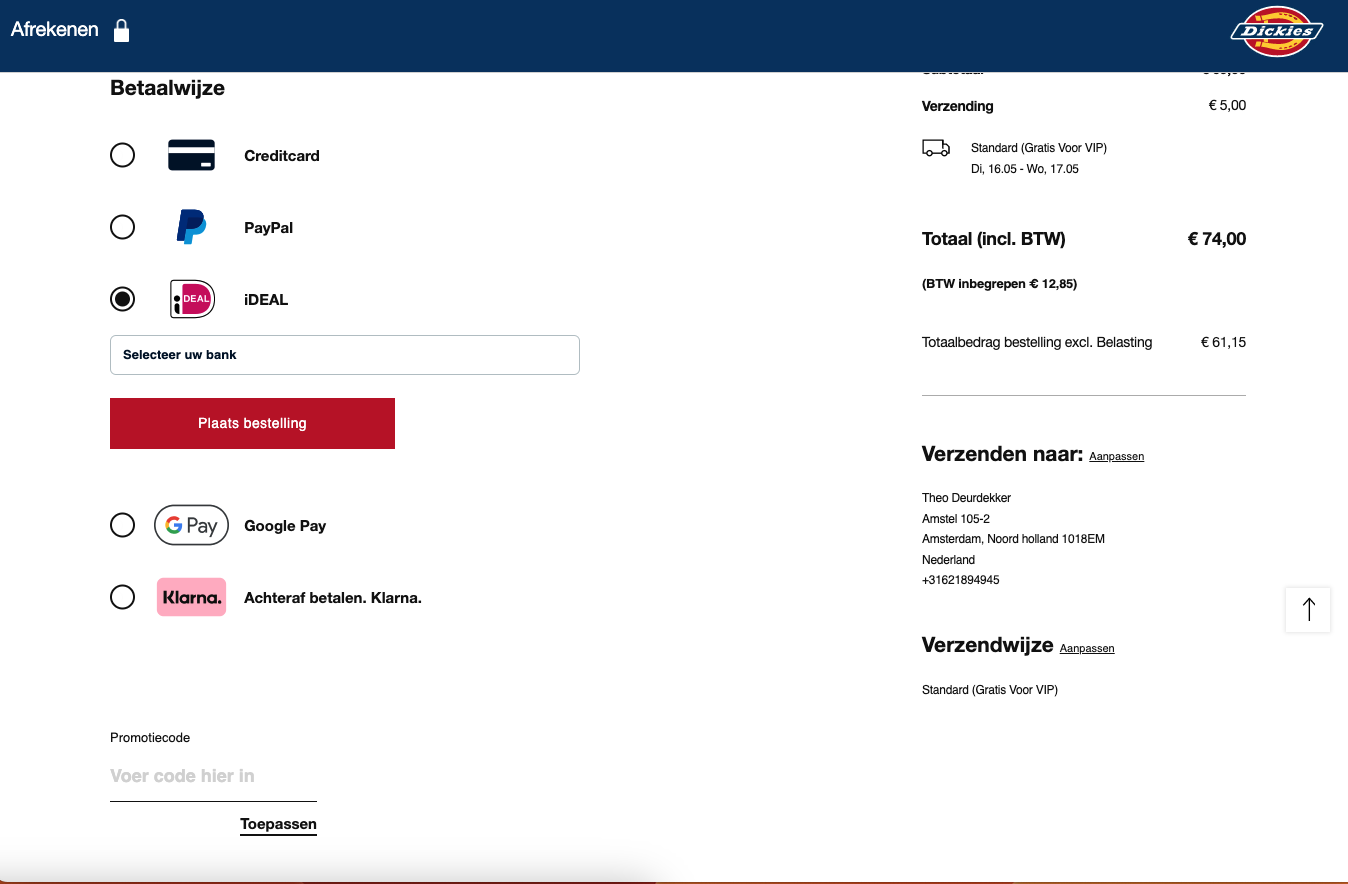Click Aanpassen next to Verzenden naar

pyautogui.click(x=1116, y=457)
